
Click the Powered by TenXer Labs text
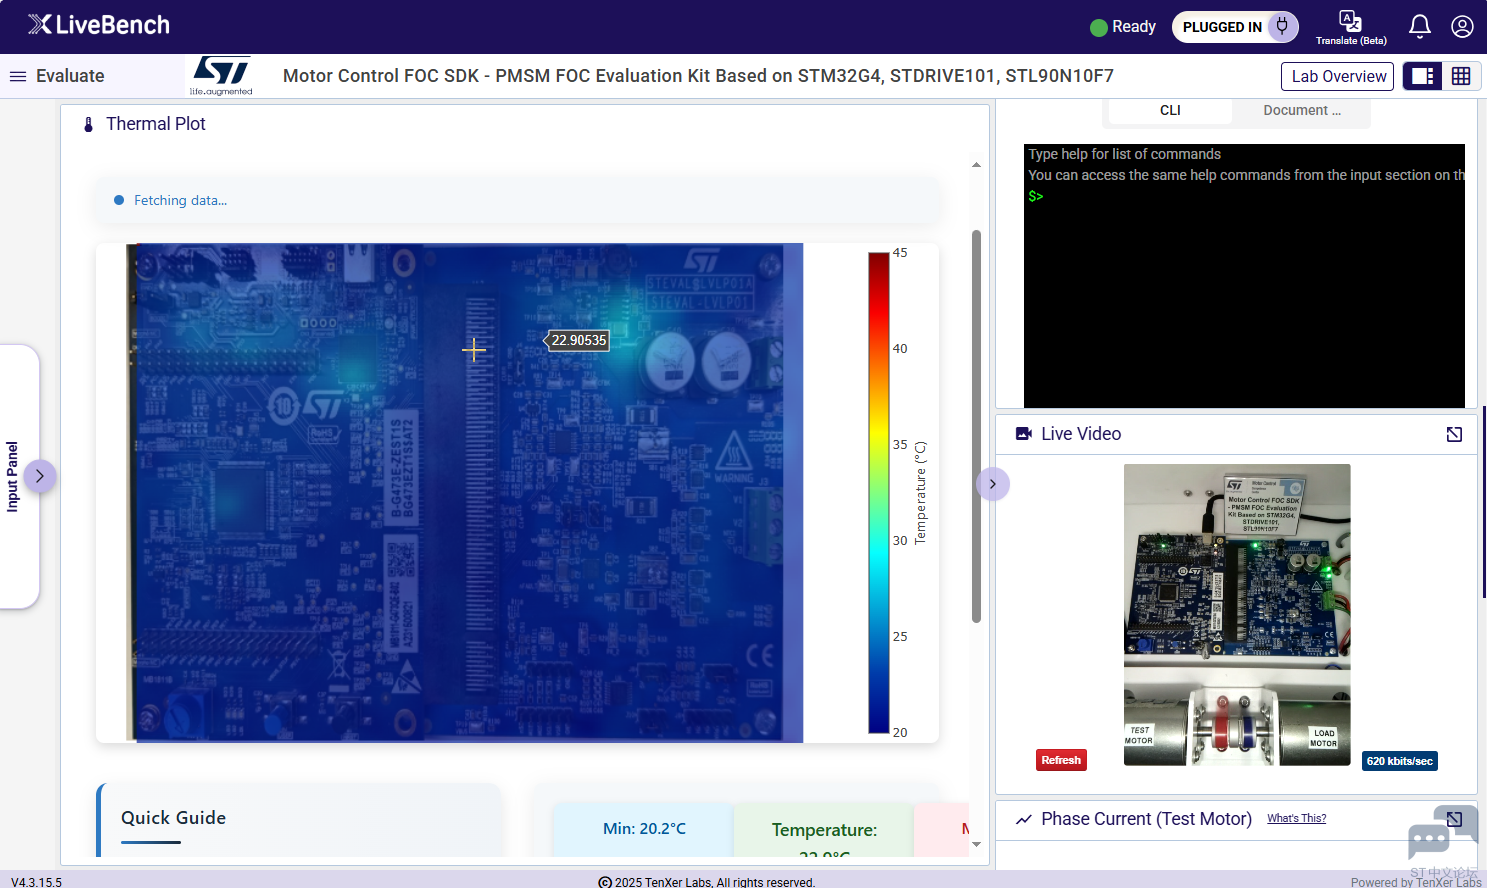1416,882
